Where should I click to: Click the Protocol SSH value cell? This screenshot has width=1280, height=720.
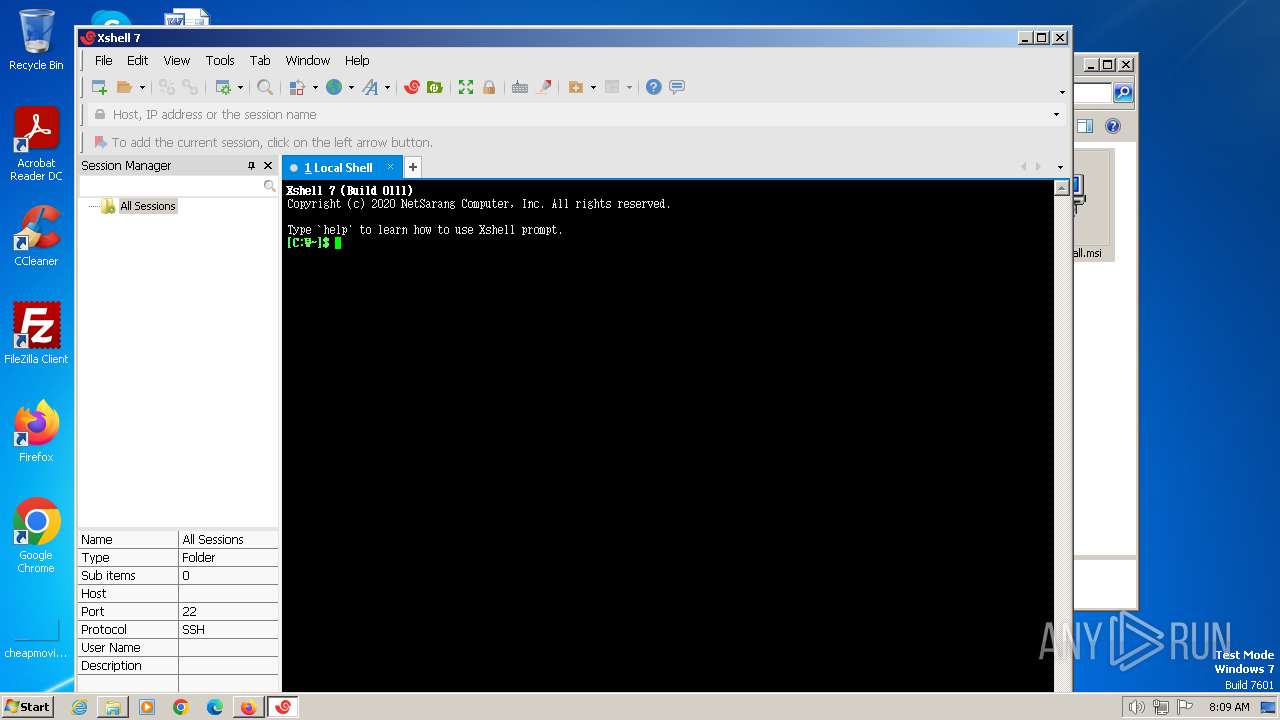coord(228,630)
